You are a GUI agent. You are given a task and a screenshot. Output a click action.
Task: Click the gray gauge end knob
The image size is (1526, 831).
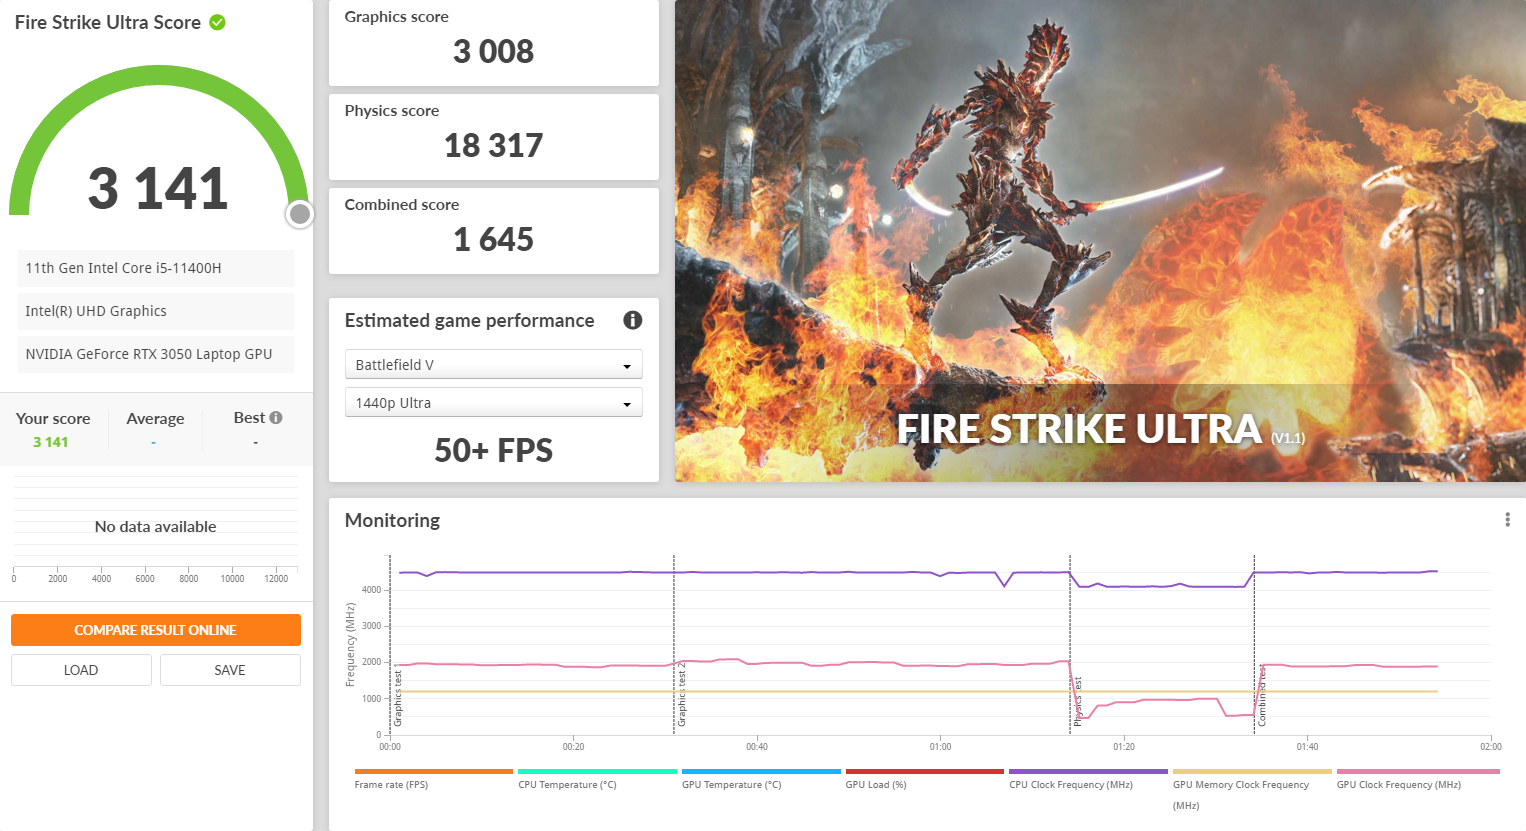(x=299, y=214)
